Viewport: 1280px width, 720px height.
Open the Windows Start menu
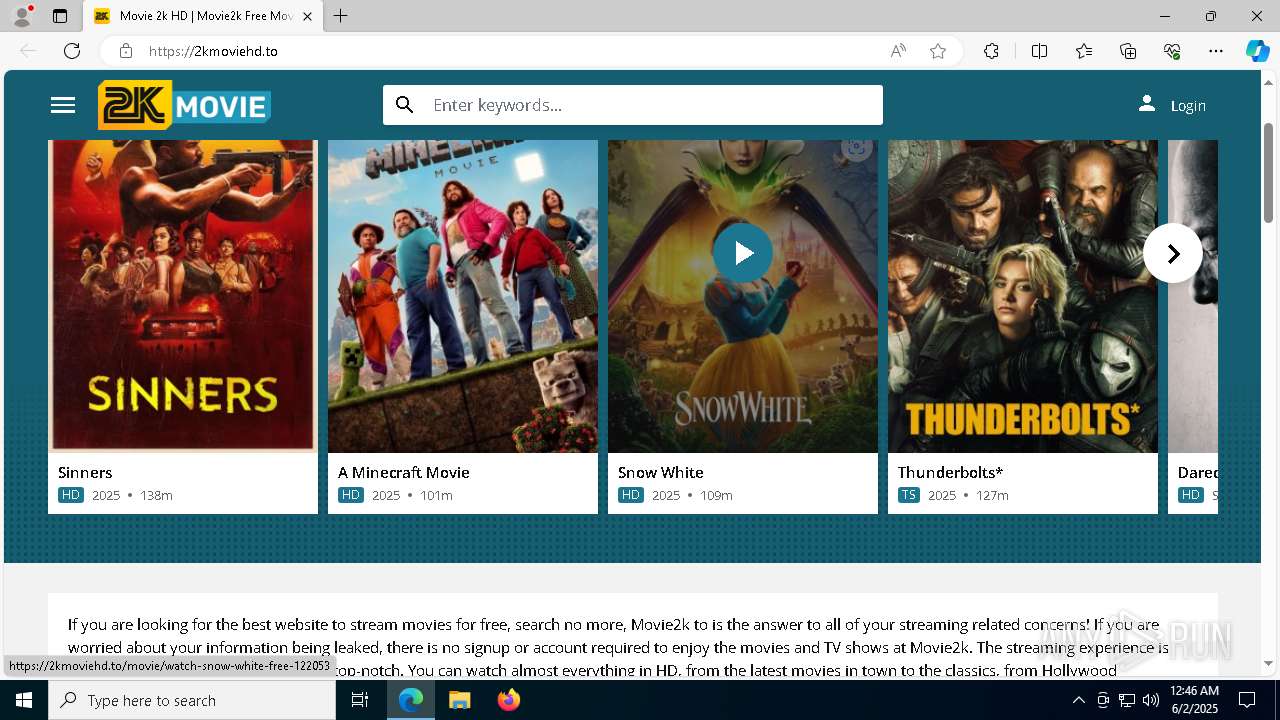[24, 700]
